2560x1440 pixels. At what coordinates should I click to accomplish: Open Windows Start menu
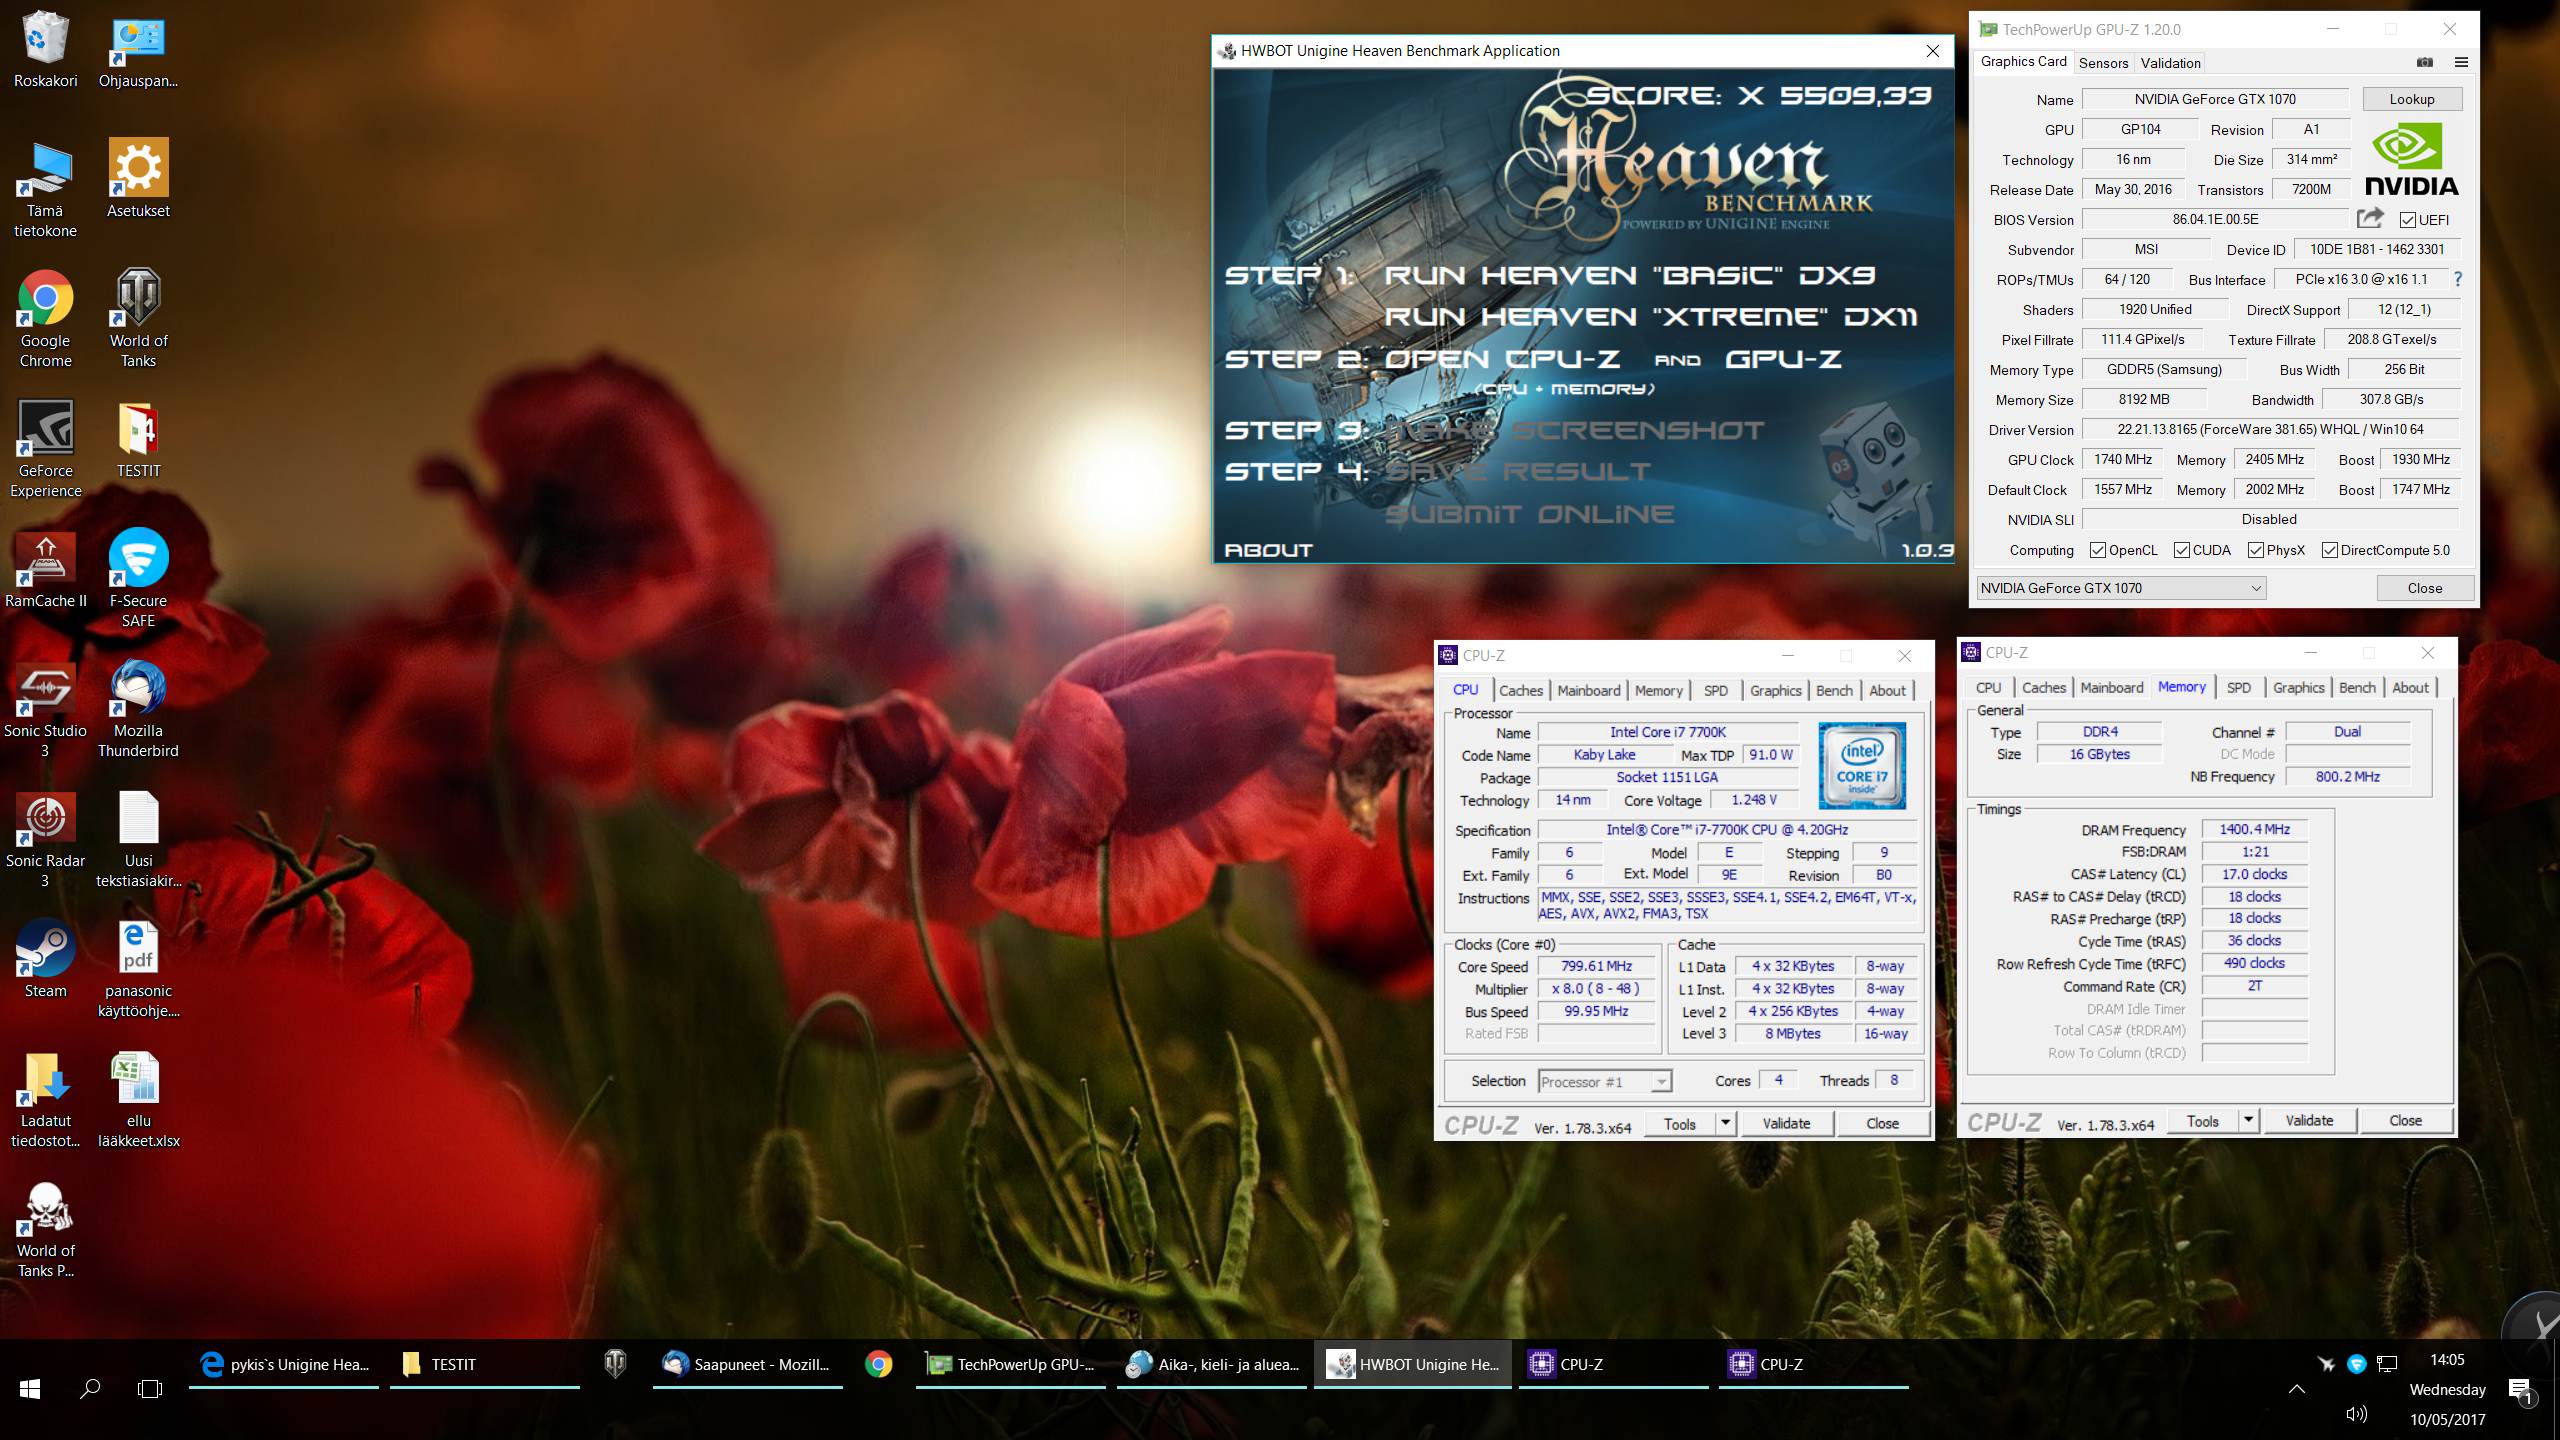tap(30, 1389)
